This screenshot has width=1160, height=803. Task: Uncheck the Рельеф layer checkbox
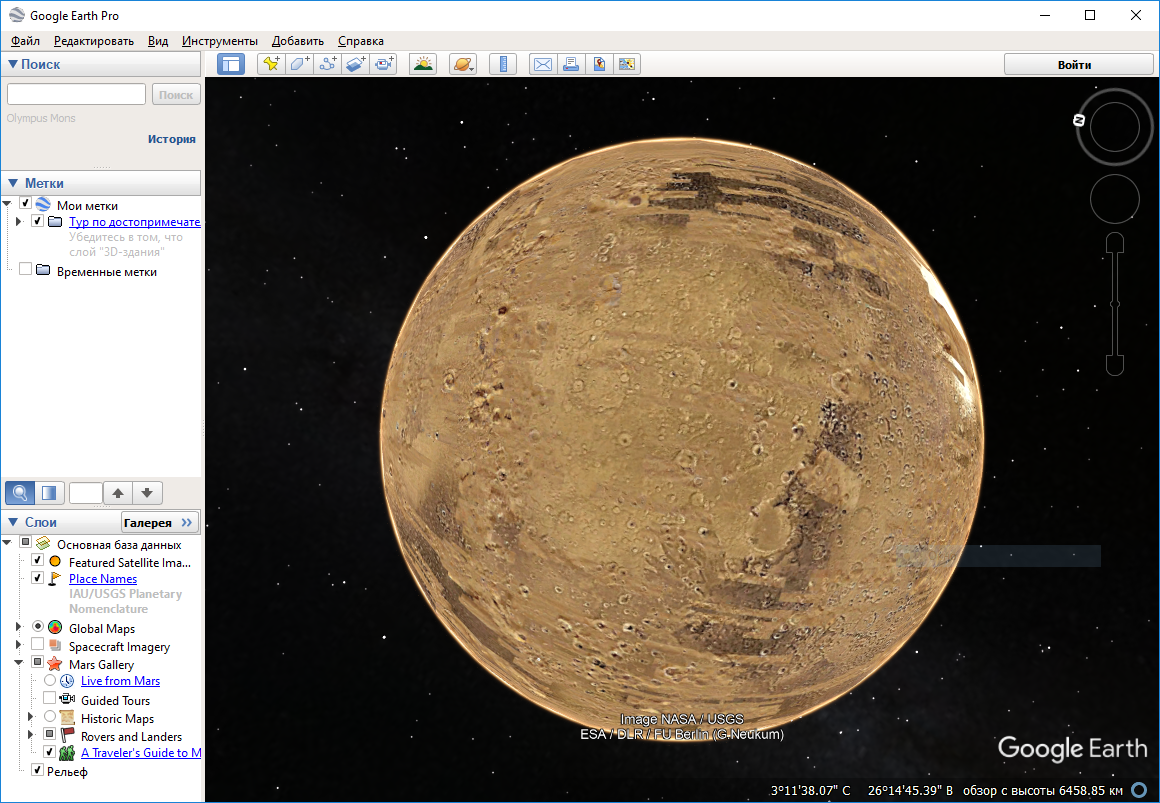point(38,770)
